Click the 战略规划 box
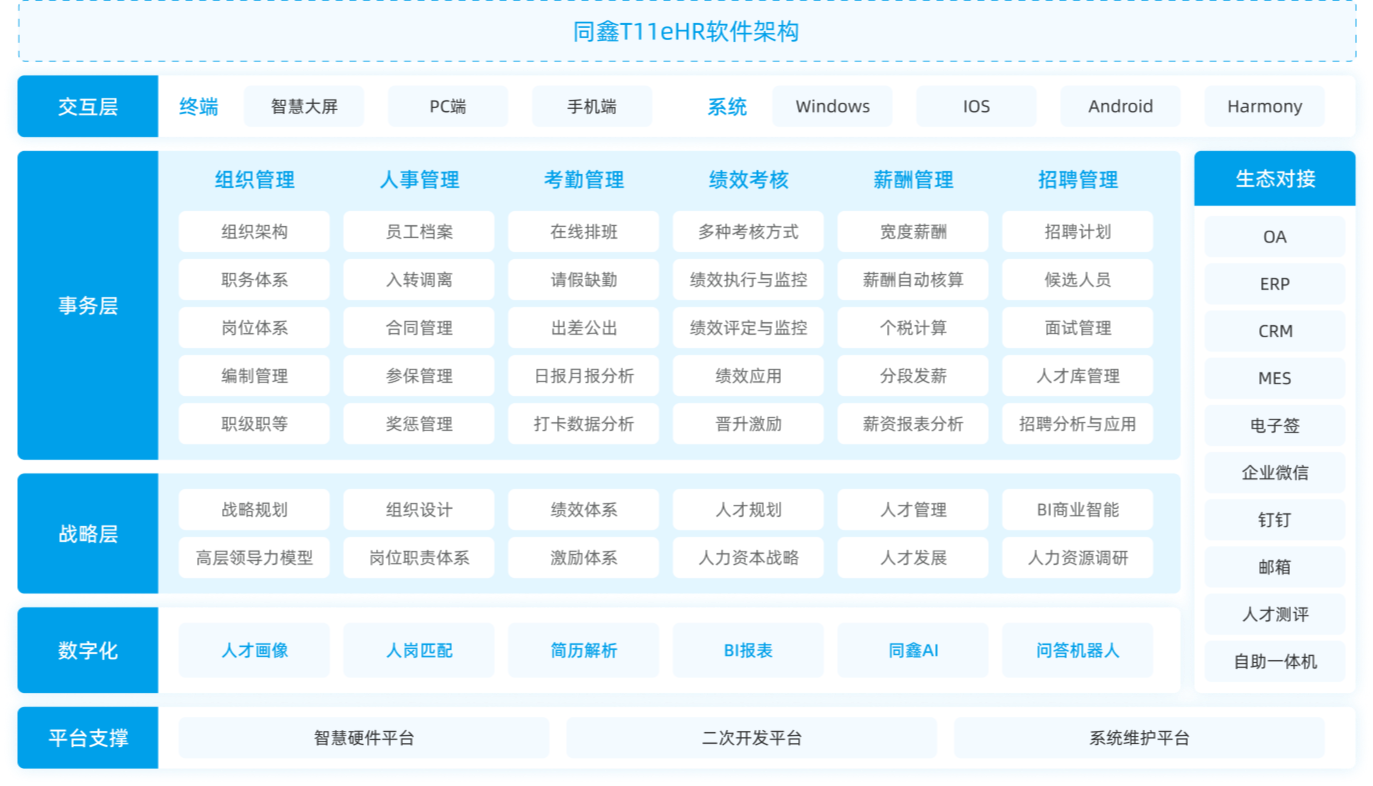The height and width of the screenshot is (786, 1373). click(254, 509)
